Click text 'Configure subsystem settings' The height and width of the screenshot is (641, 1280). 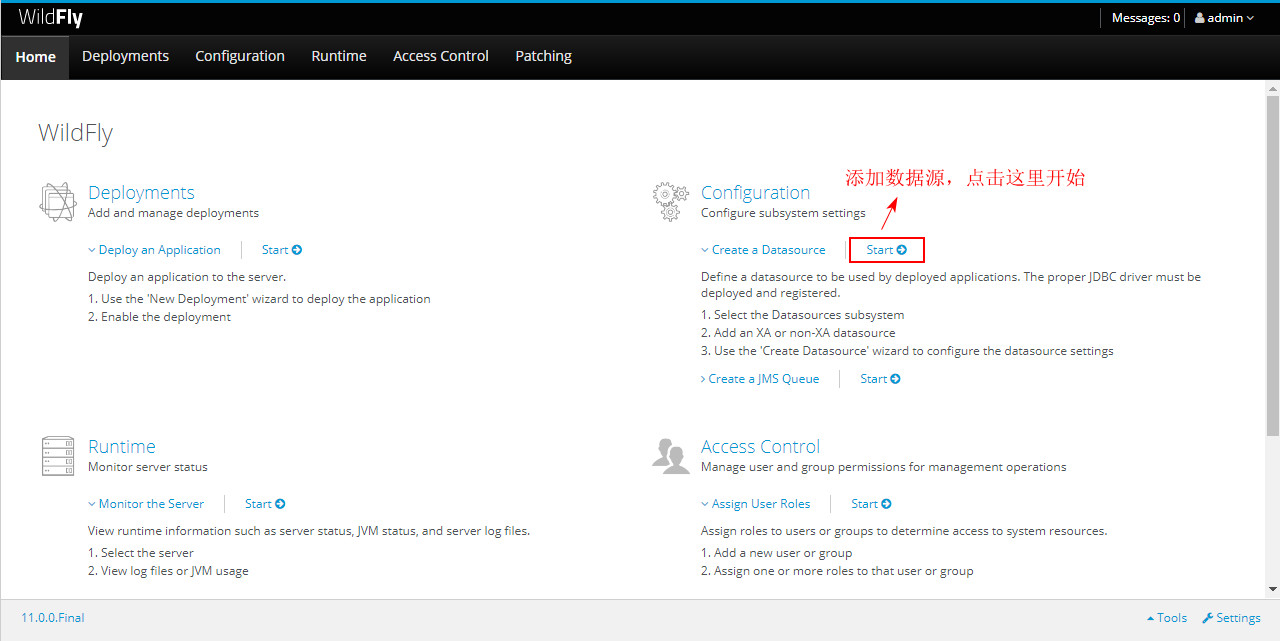(783, 213)
